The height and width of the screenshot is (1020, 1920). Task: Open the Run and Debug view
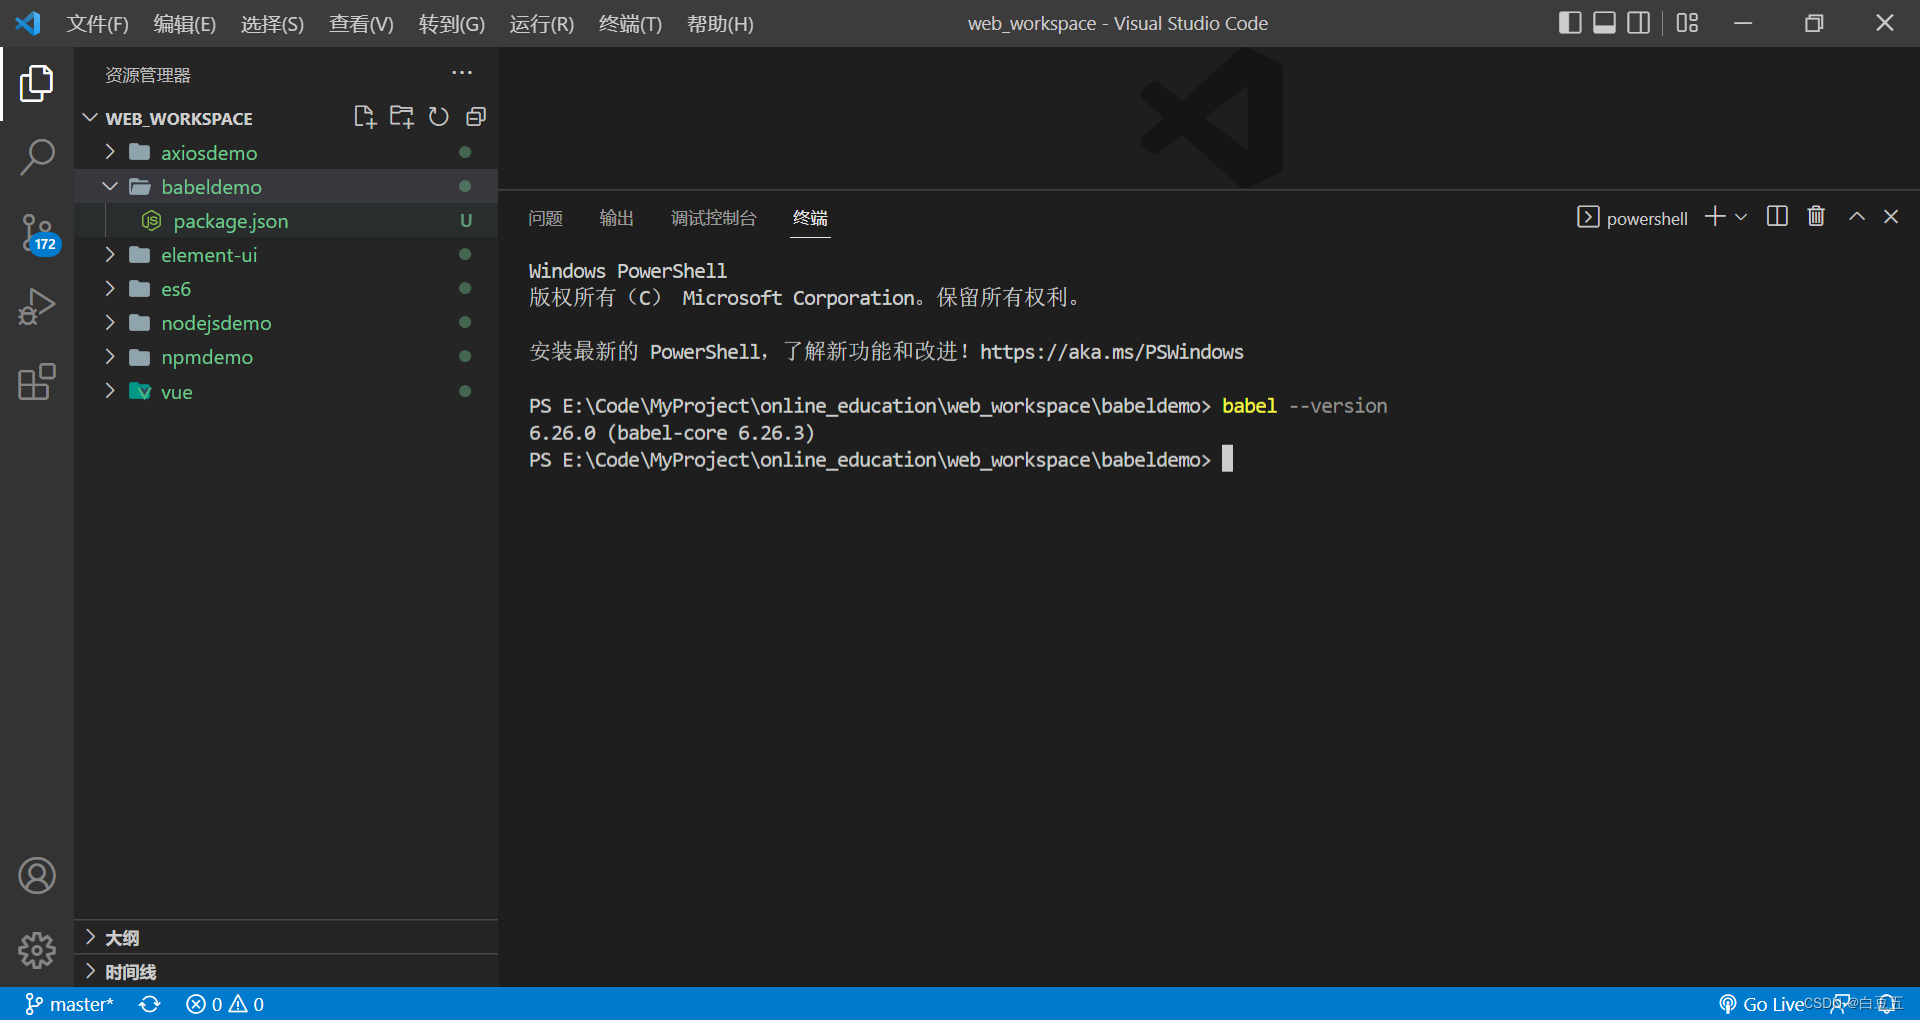click(37, 307)
